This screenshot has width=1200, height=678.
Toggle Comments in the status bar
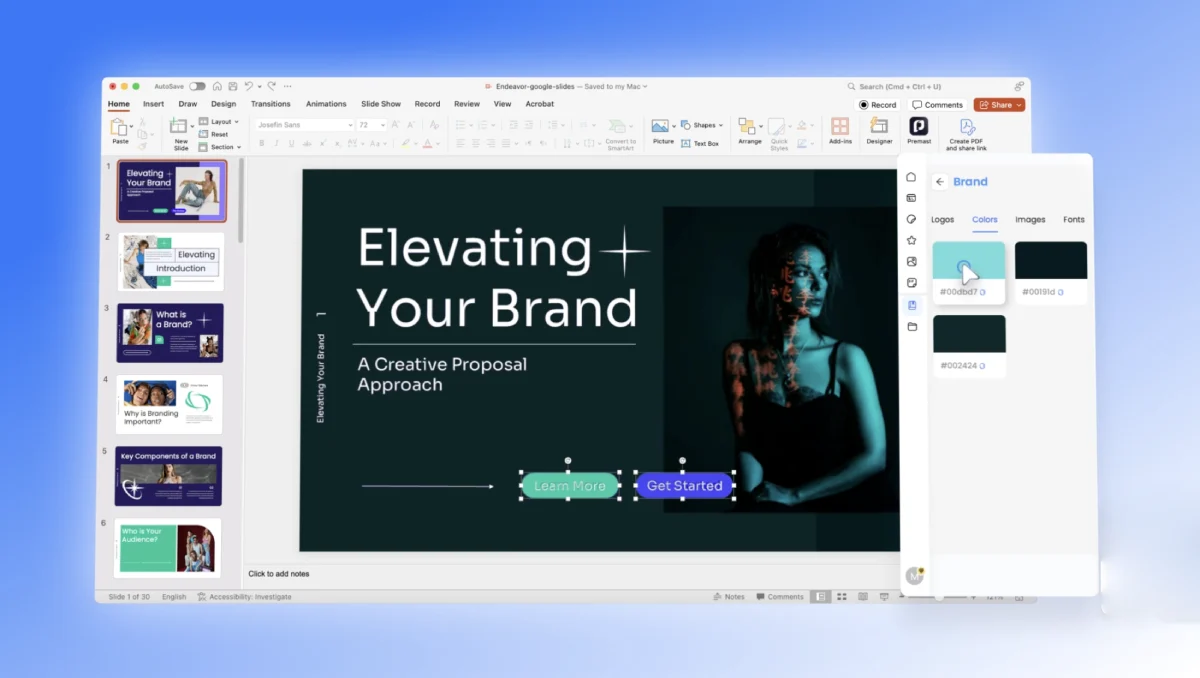click(x=780, y=597)
